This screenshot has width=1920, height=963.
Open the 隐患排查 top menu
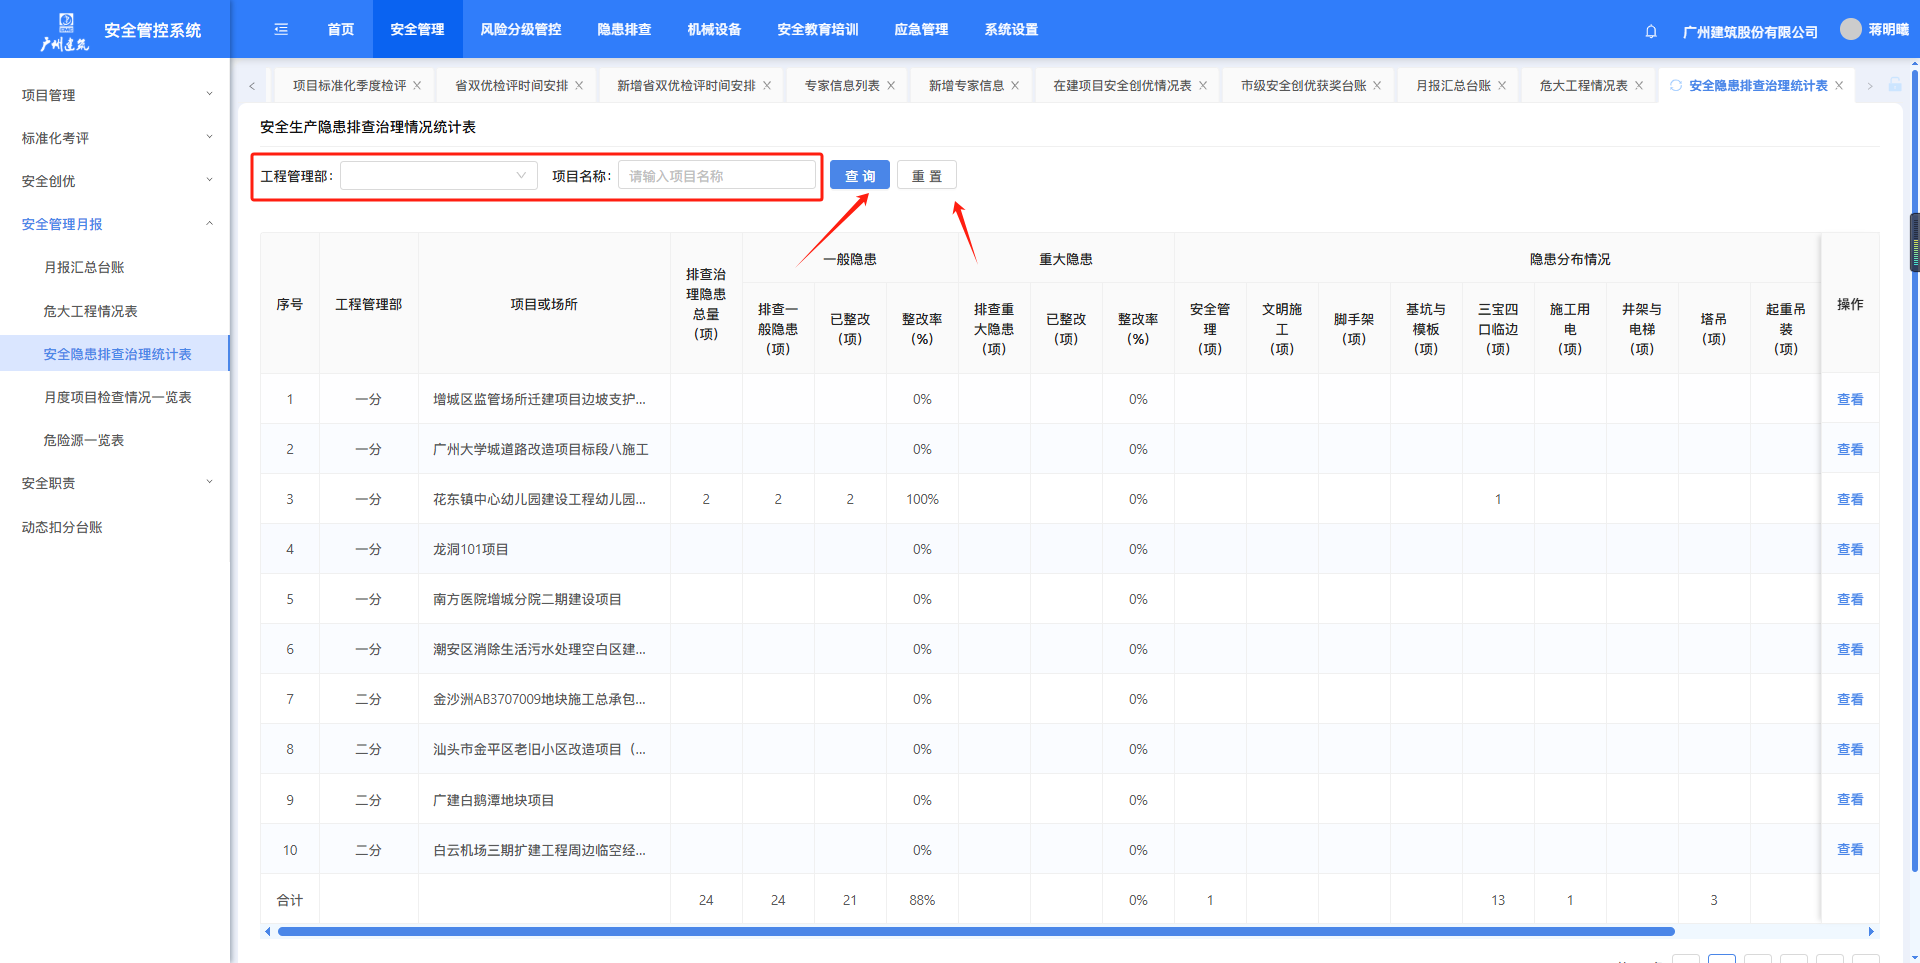coord(624,30)
